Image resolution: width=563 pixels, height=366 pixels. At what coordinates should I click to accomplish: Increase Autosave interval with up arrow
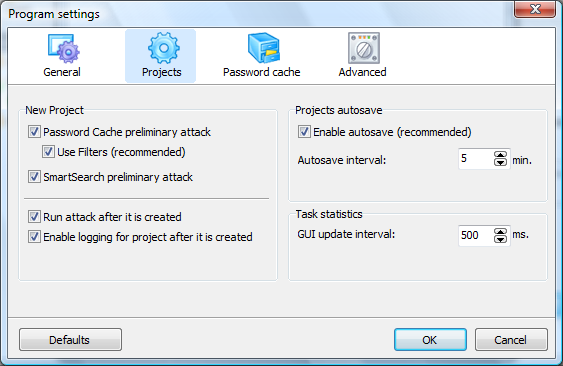501,155
